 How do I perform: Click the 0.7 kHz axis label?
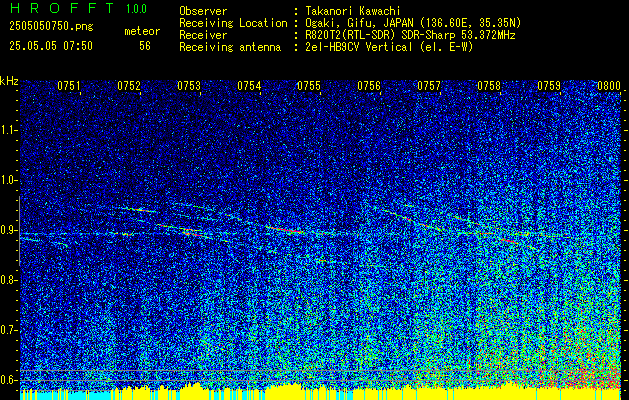[x=9, y=330]
